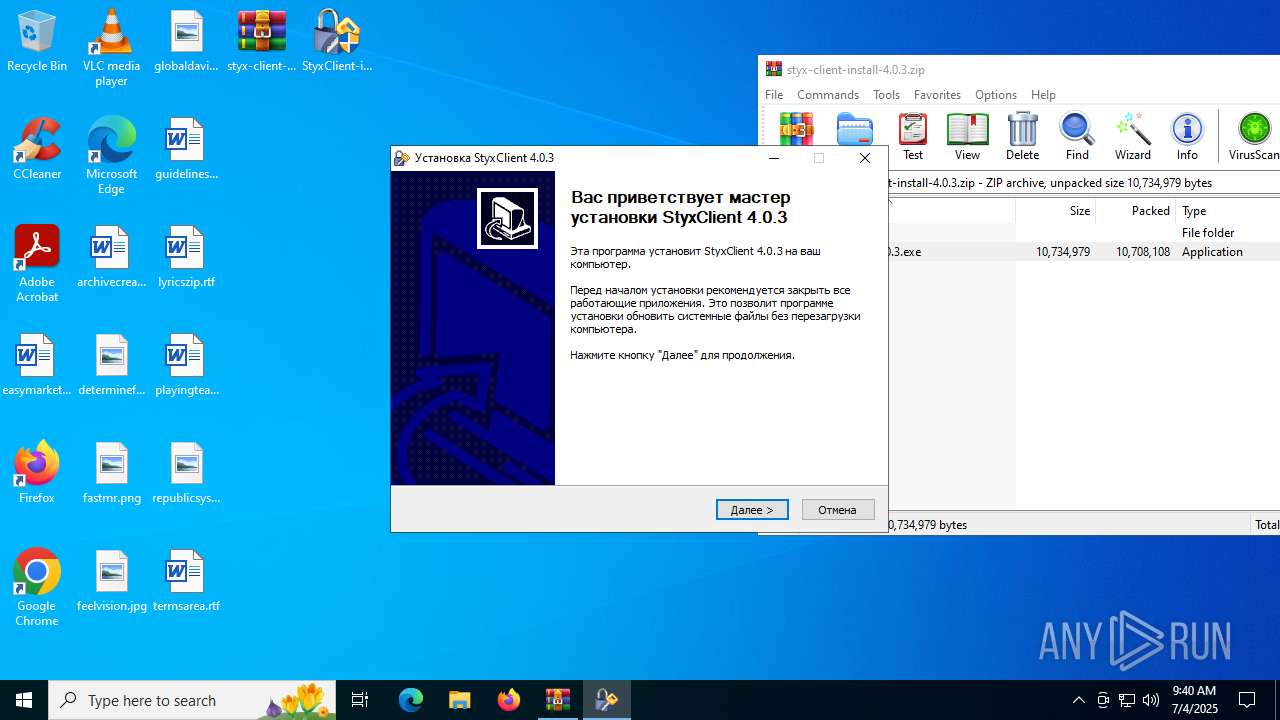Image resolution: width=1280 pixels, height=720 pixels.
Task: Open the Windows Start button
Action: [x=24, y=700]
